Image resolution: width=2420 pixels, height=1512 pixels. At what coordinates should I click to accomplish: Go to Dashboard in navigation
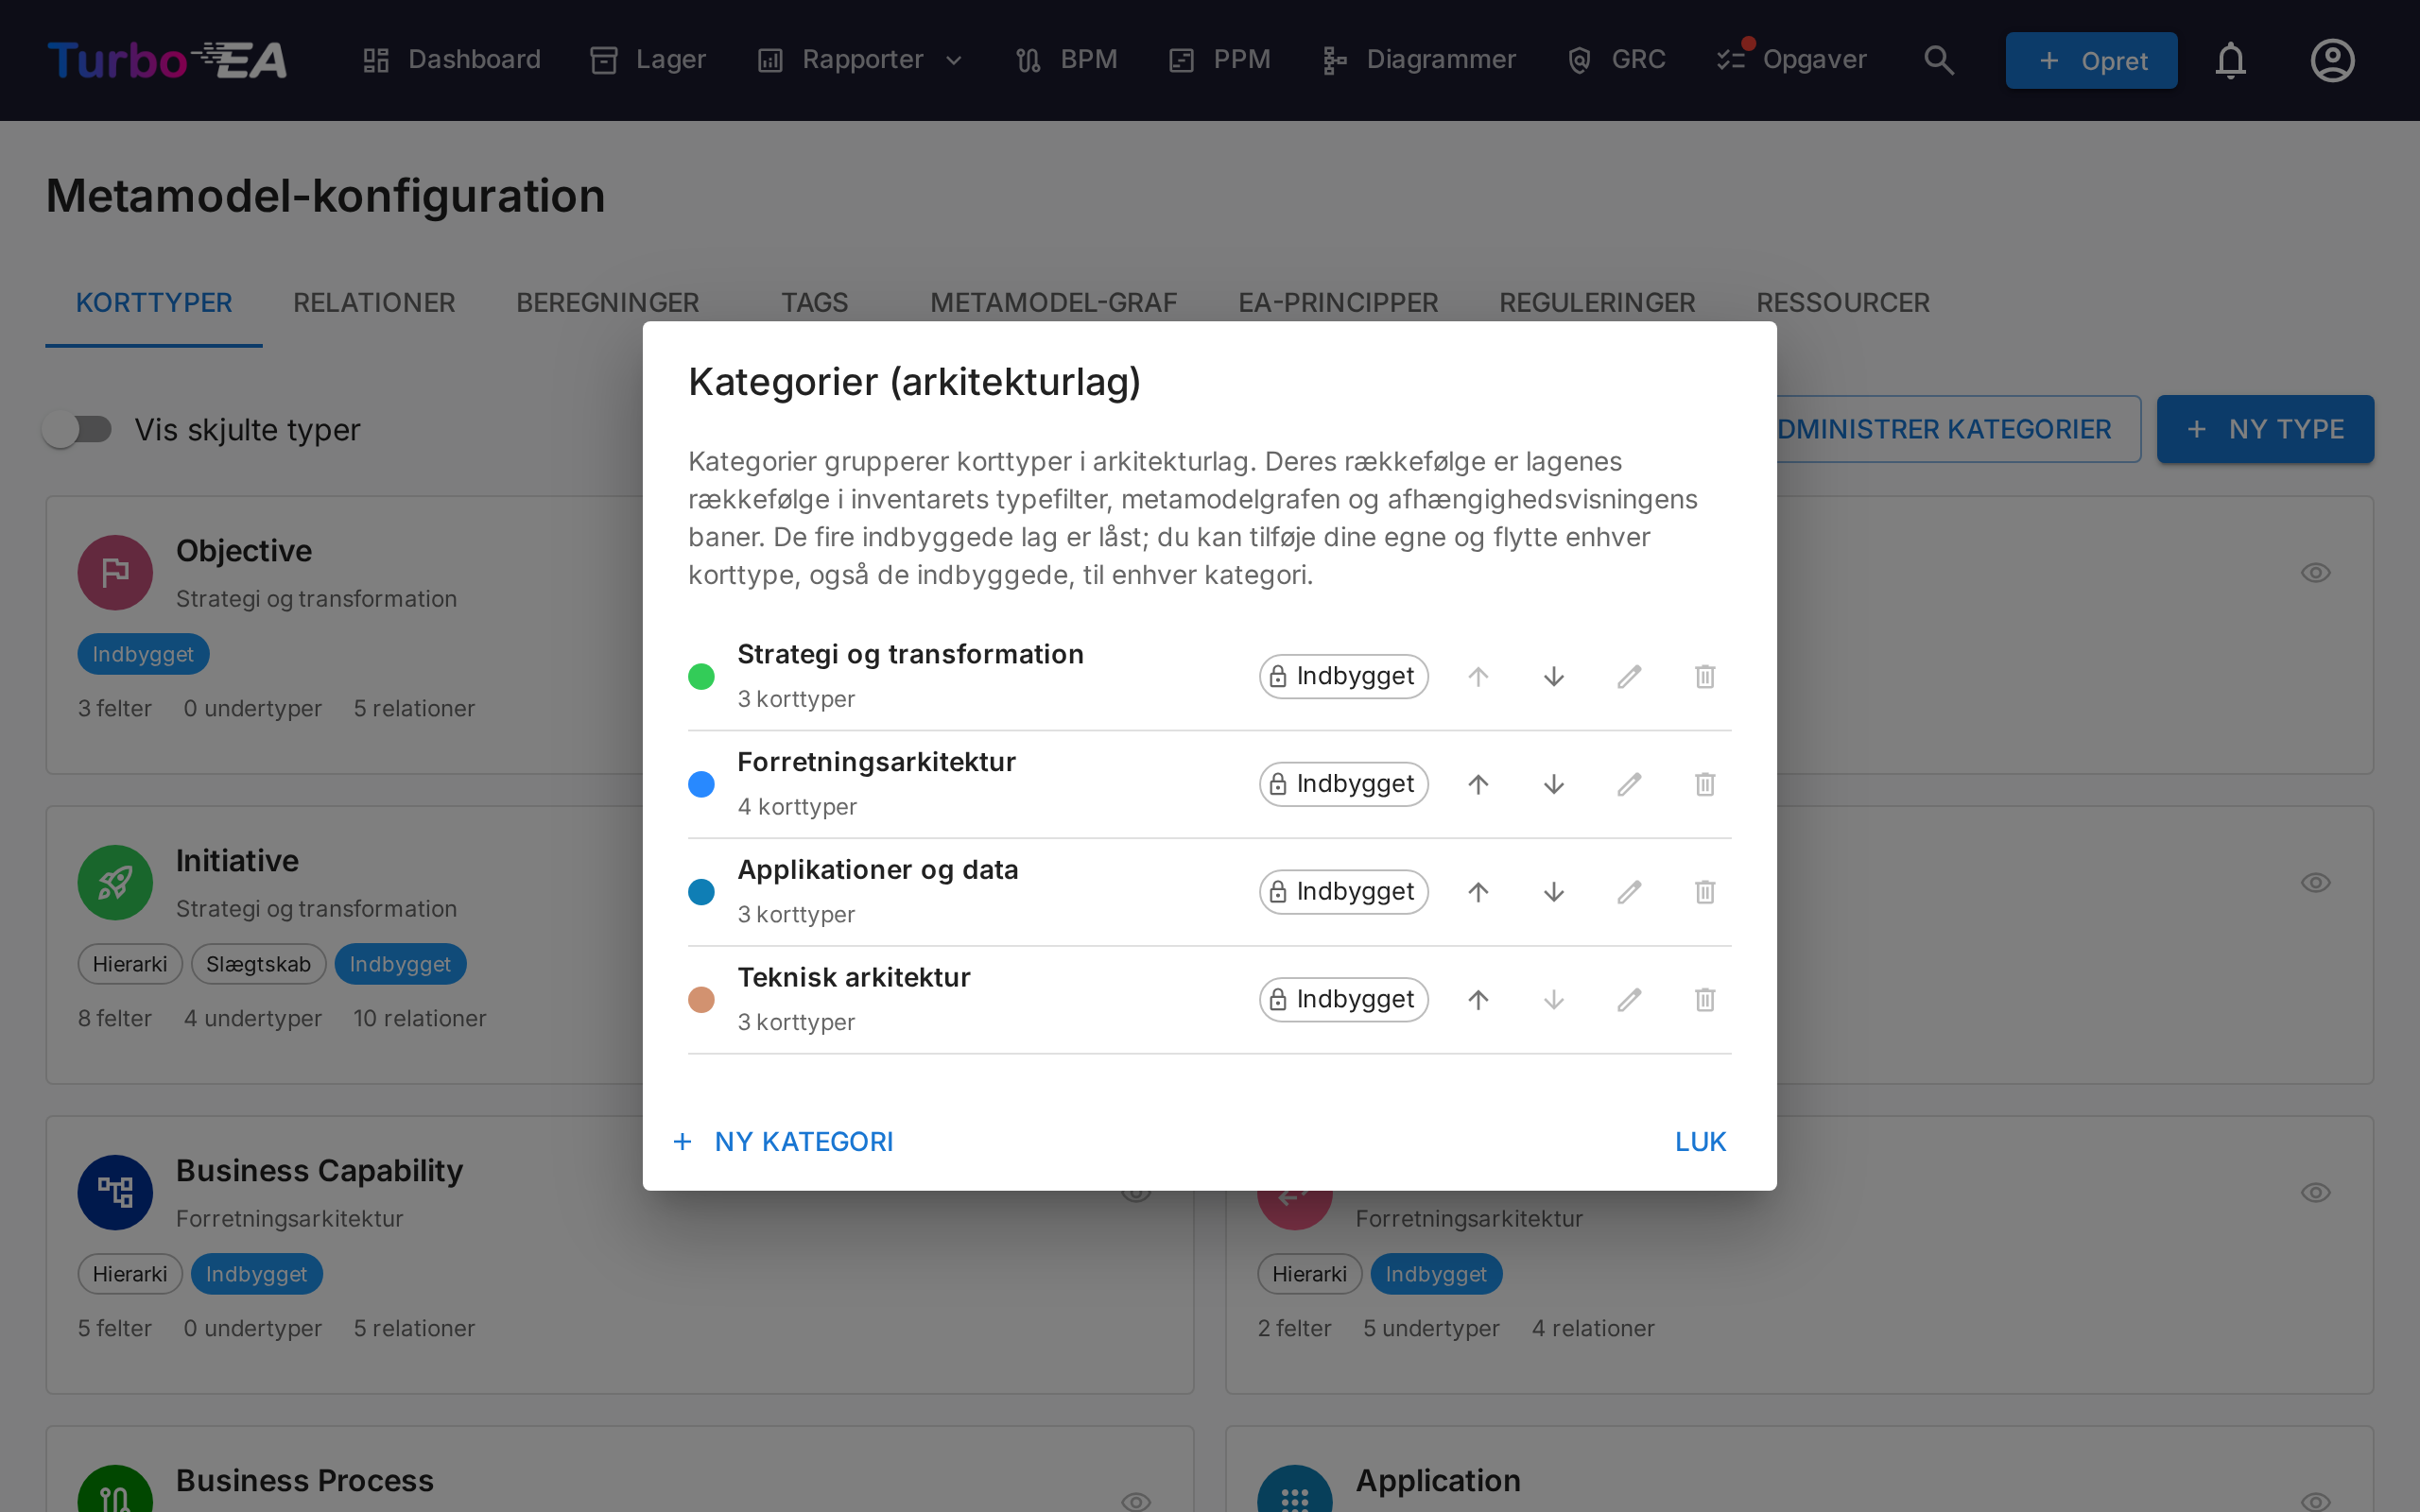451,60
